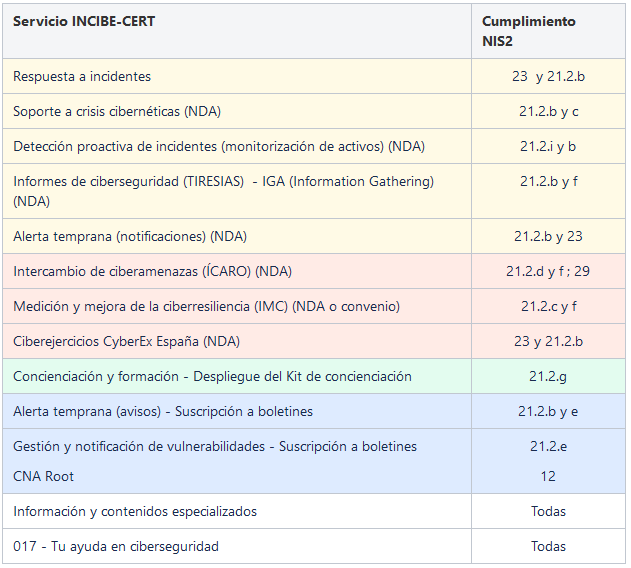Click "017 - Tu ayuda en ciberseguridad"

[x=116, y=546]
